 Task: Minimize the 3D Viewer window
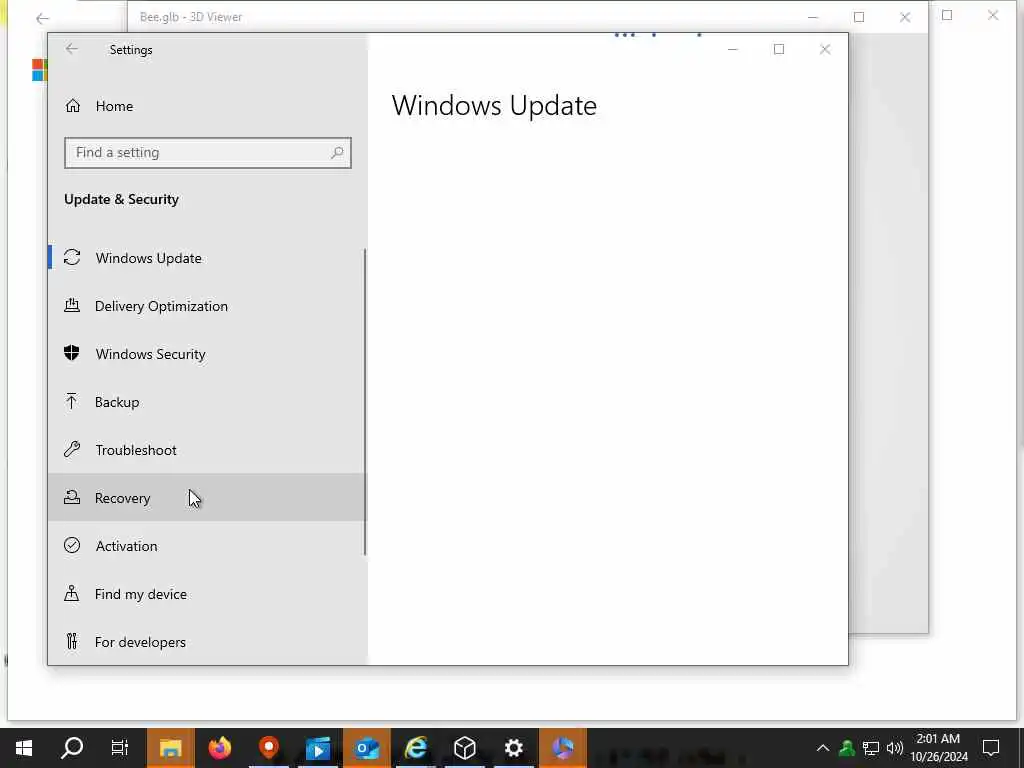(813, 17)
